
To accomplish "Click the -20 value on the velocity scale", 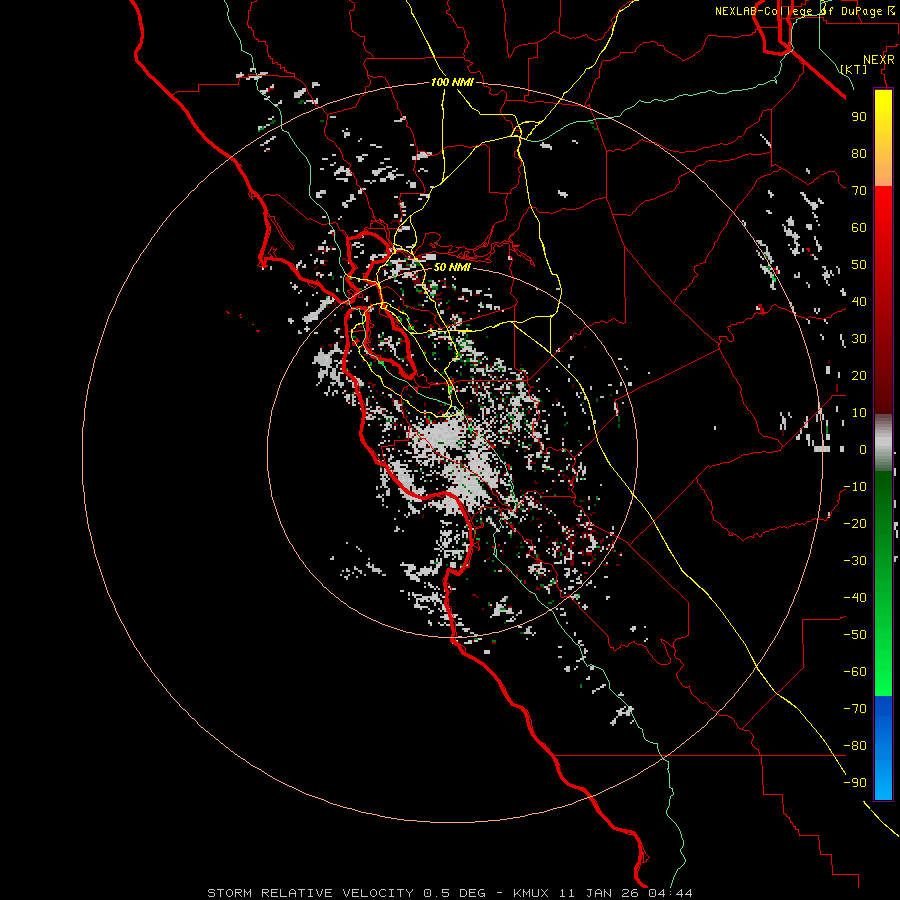I will click(855, 524).
